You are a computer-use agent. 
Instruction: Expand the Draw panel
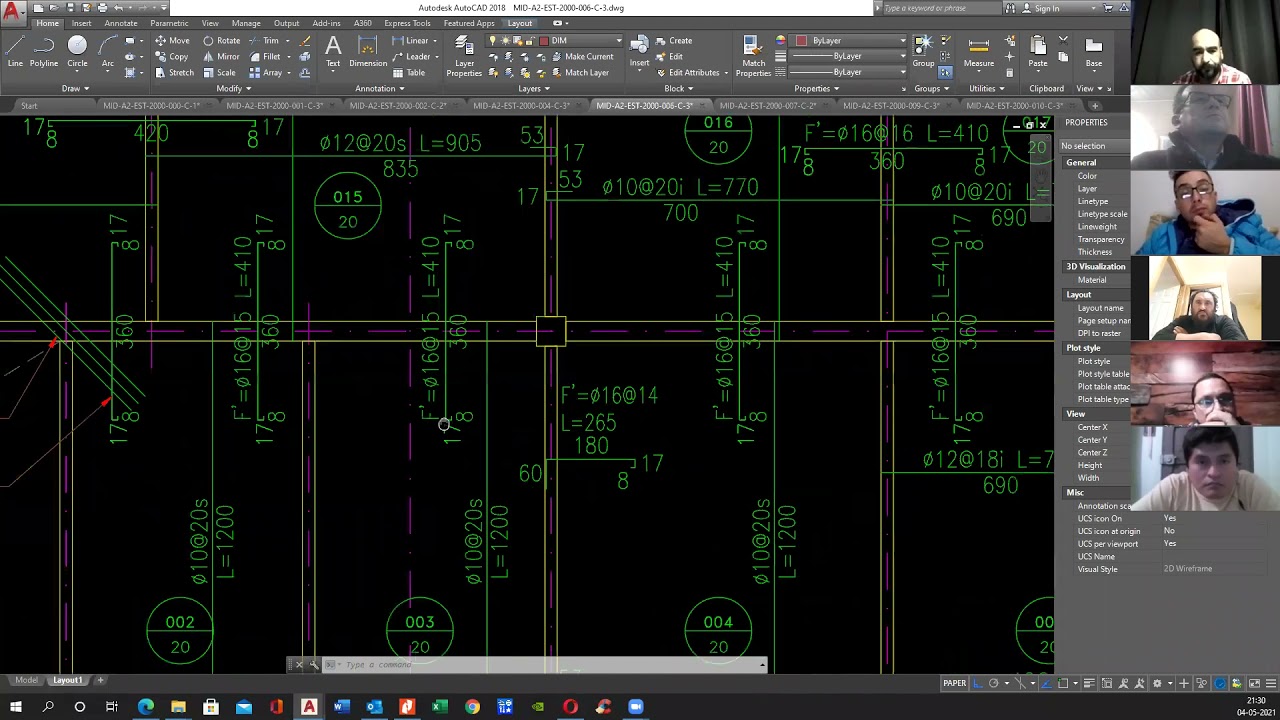tap(75, 88)
